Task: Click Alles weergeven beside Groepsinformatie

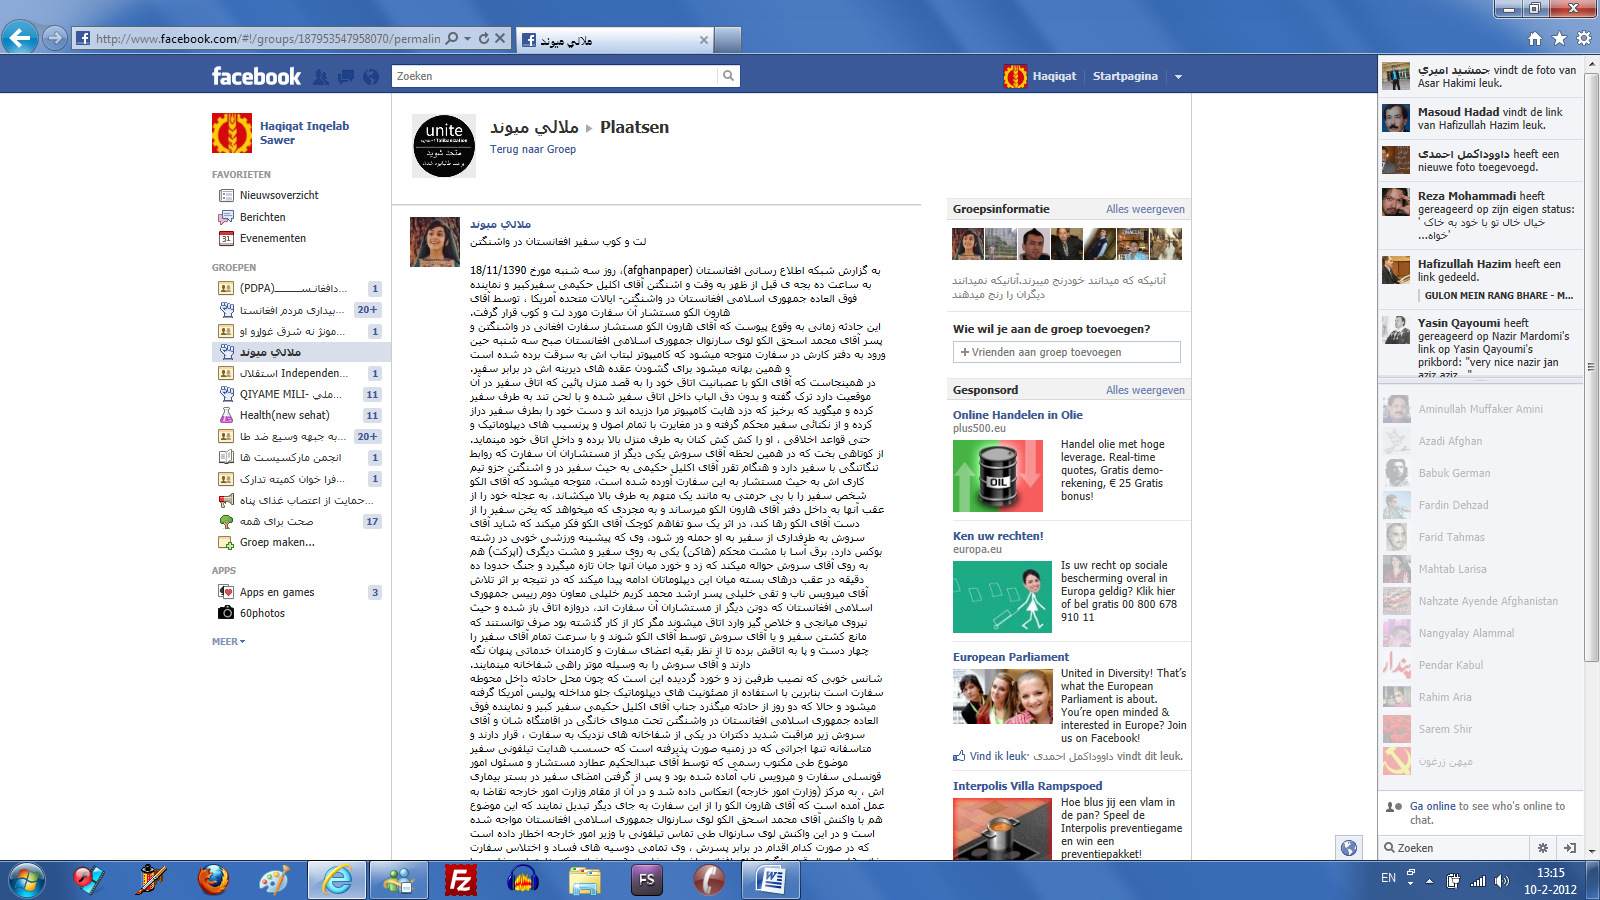Action: [x=1145, y=209]
